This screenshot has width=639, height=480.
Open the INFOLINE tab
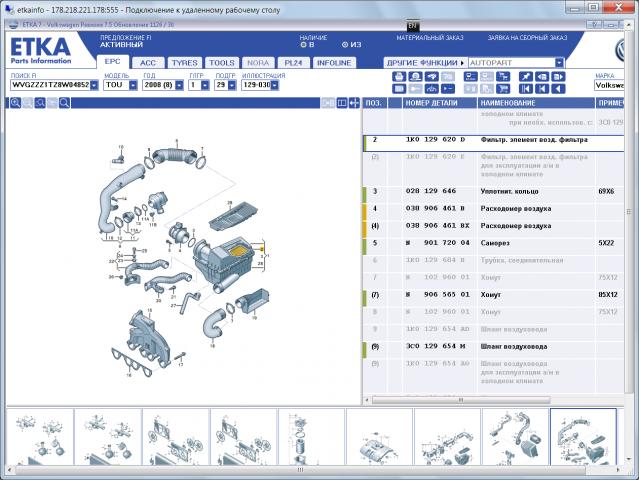pyautogui.click(x=334, y=63)
